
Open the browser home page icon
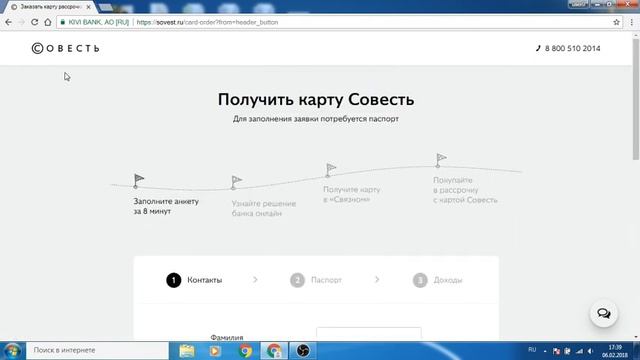pyautogui.click(x=48, y=22)
